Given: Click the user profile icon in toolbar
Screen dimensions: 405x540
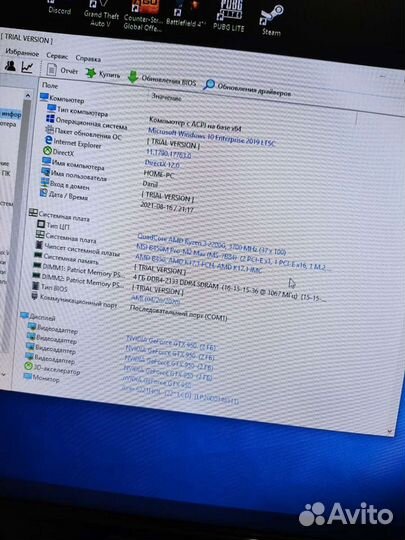Looking at the screenshot, I should [x=10, y=65].
